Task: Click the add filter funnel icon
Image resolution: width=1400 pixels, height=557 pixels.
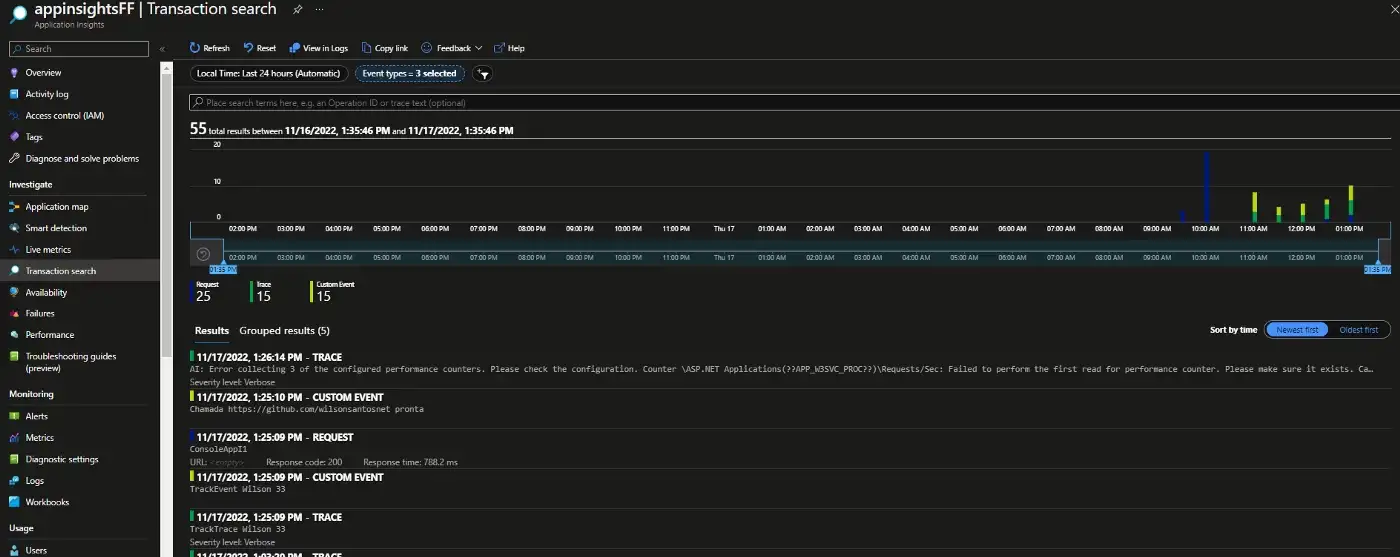Action: tap(482, 74)
